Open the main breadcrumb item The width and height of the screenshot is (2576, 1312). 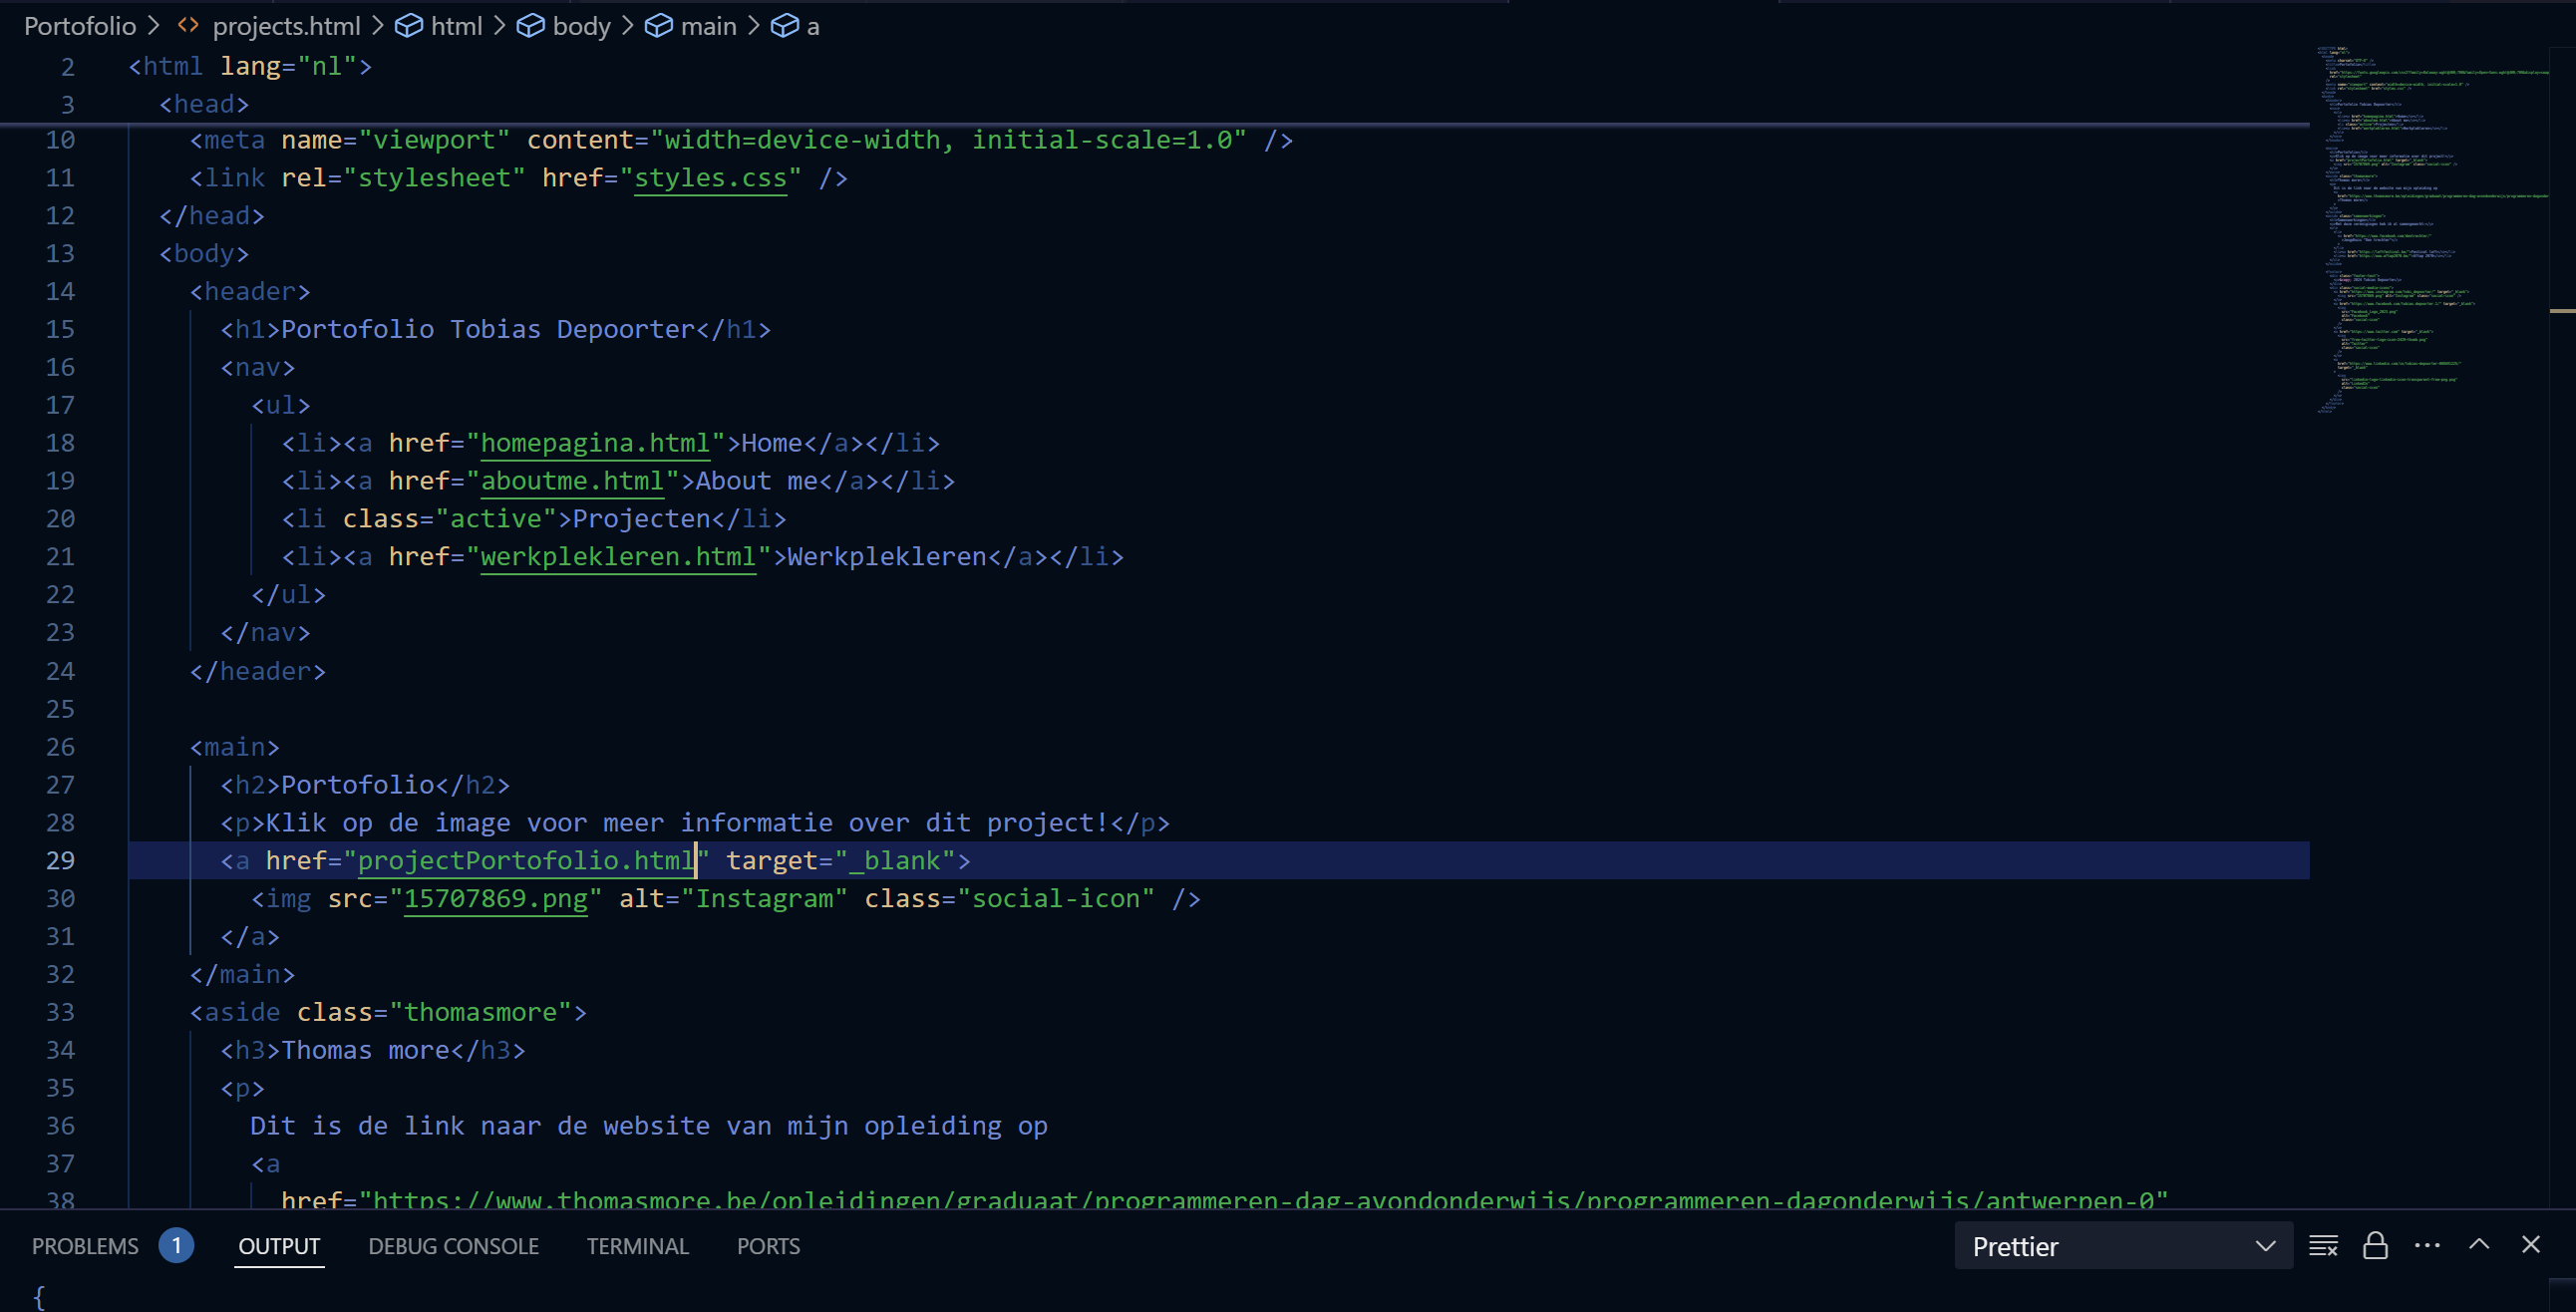(x=708, y=26)
